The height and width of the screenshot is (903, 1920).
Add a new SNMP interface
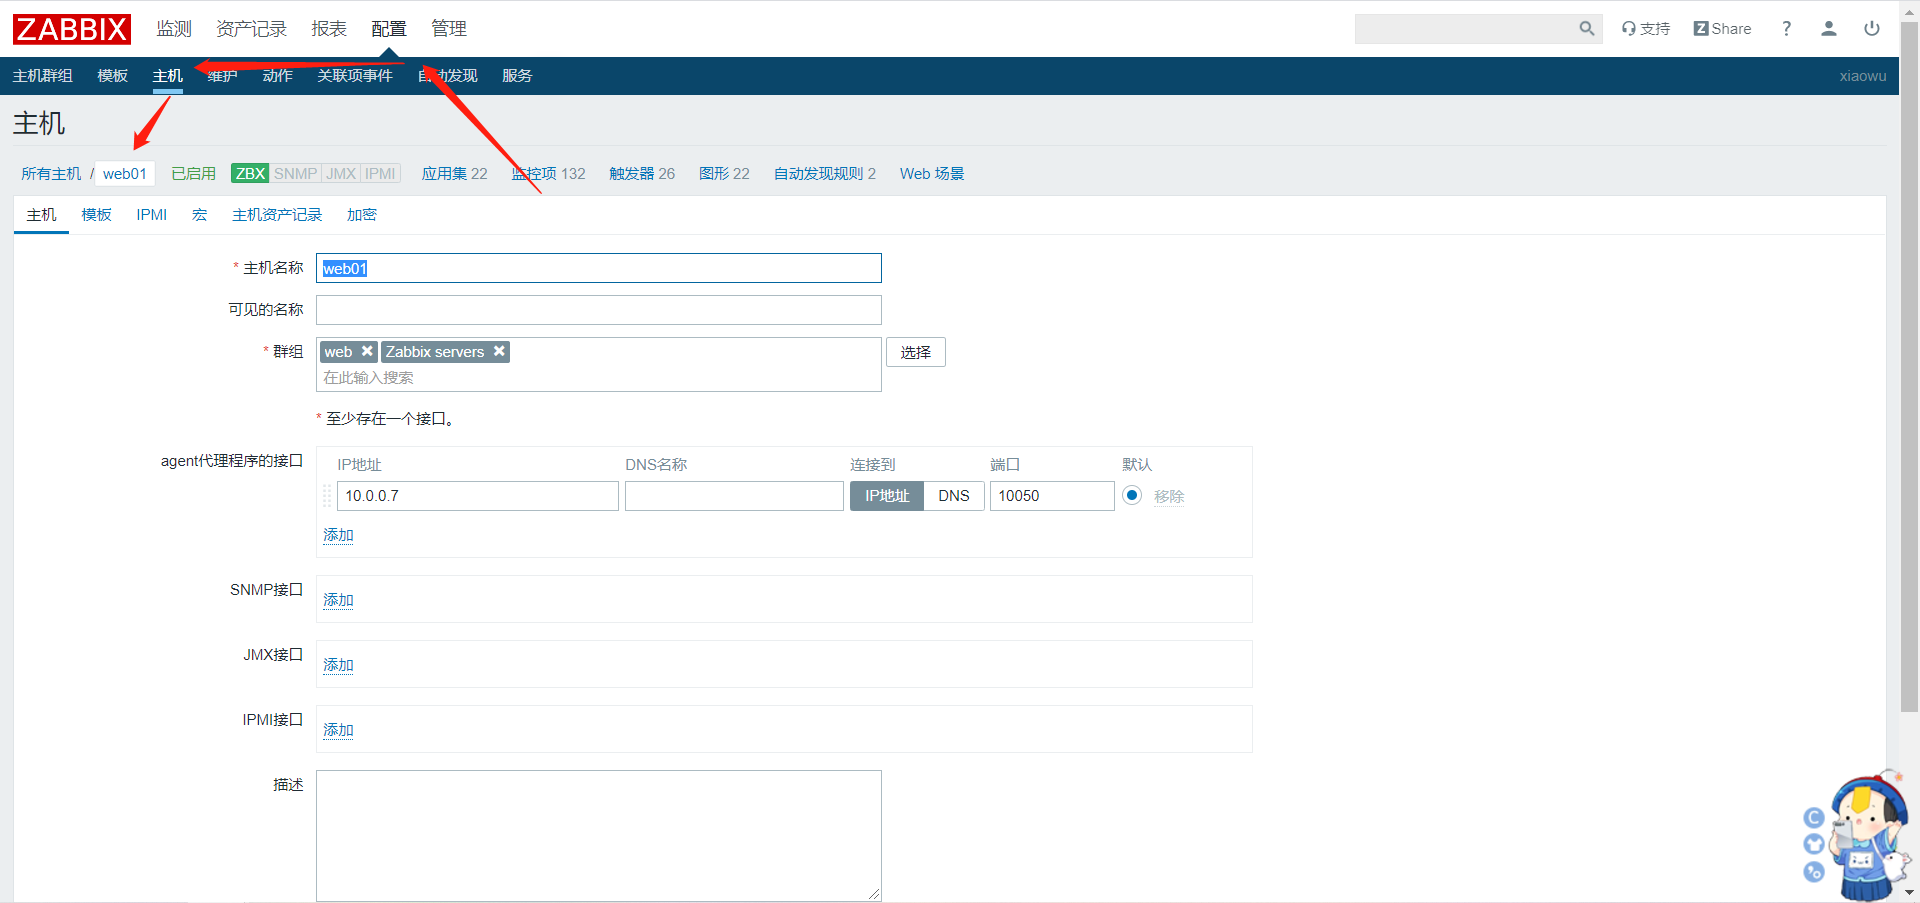coord(338,600)
